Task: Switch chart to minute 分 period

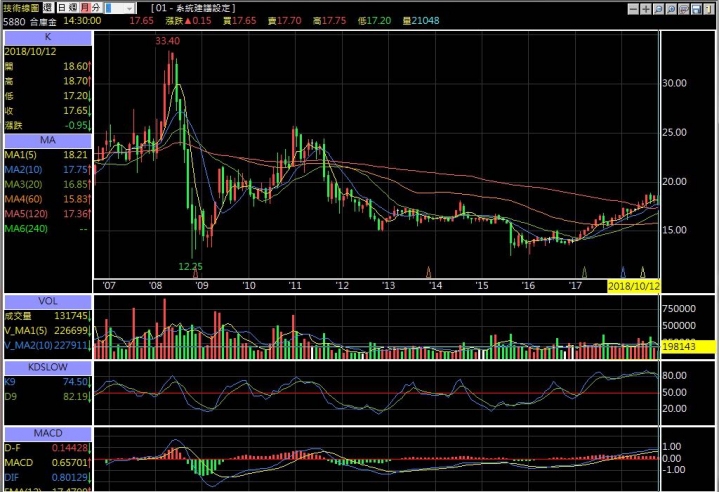Action: [96, 8]
